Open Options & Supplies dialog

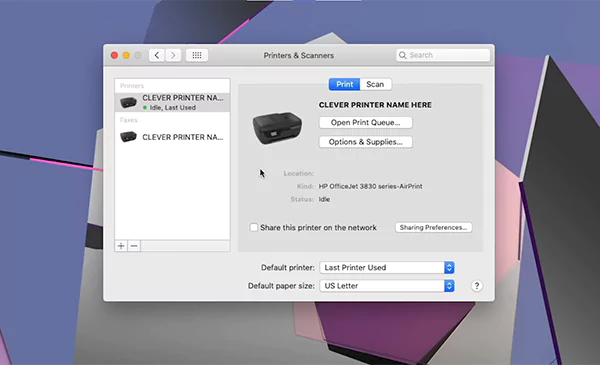point(365,142)
